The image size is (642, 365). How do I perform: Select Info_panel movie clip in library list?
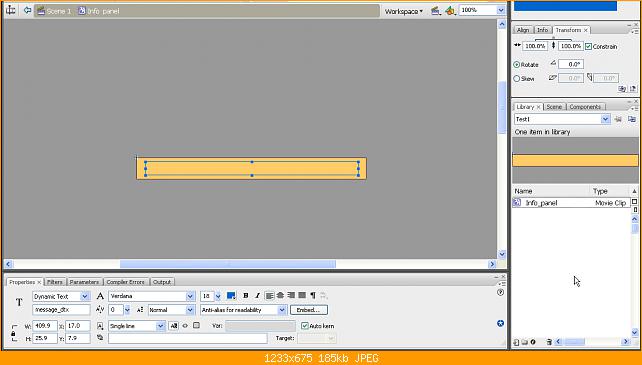pos(571,203)
